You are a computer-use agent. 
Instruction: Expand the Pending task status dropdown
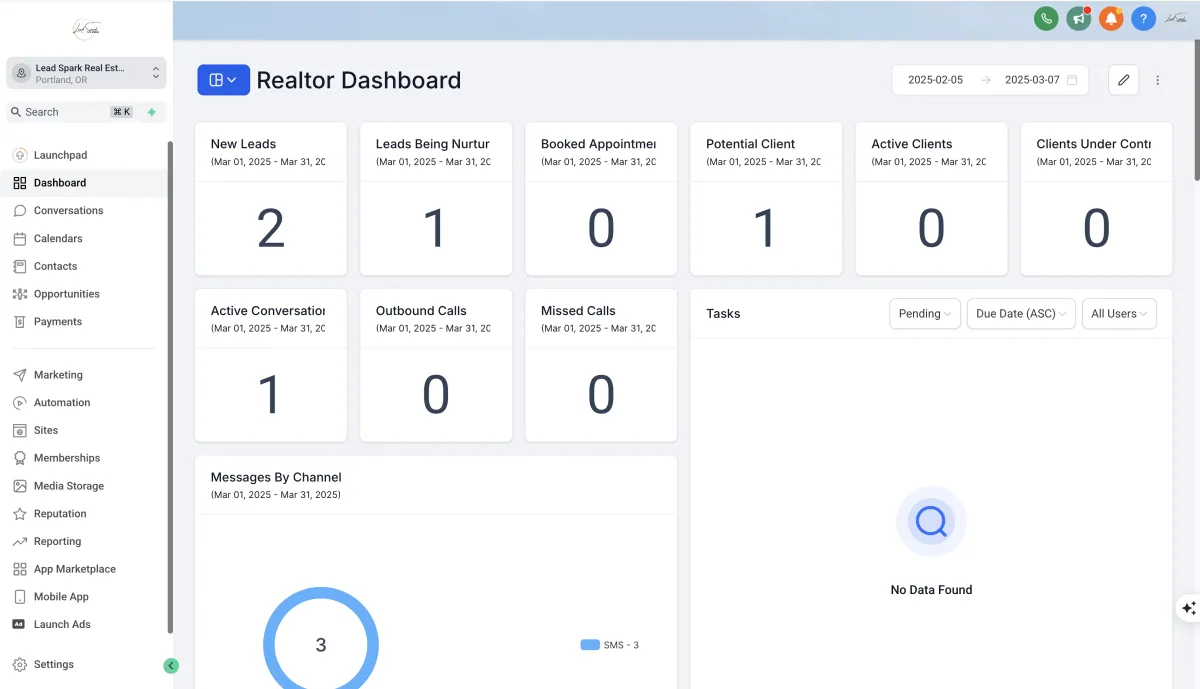925,314
